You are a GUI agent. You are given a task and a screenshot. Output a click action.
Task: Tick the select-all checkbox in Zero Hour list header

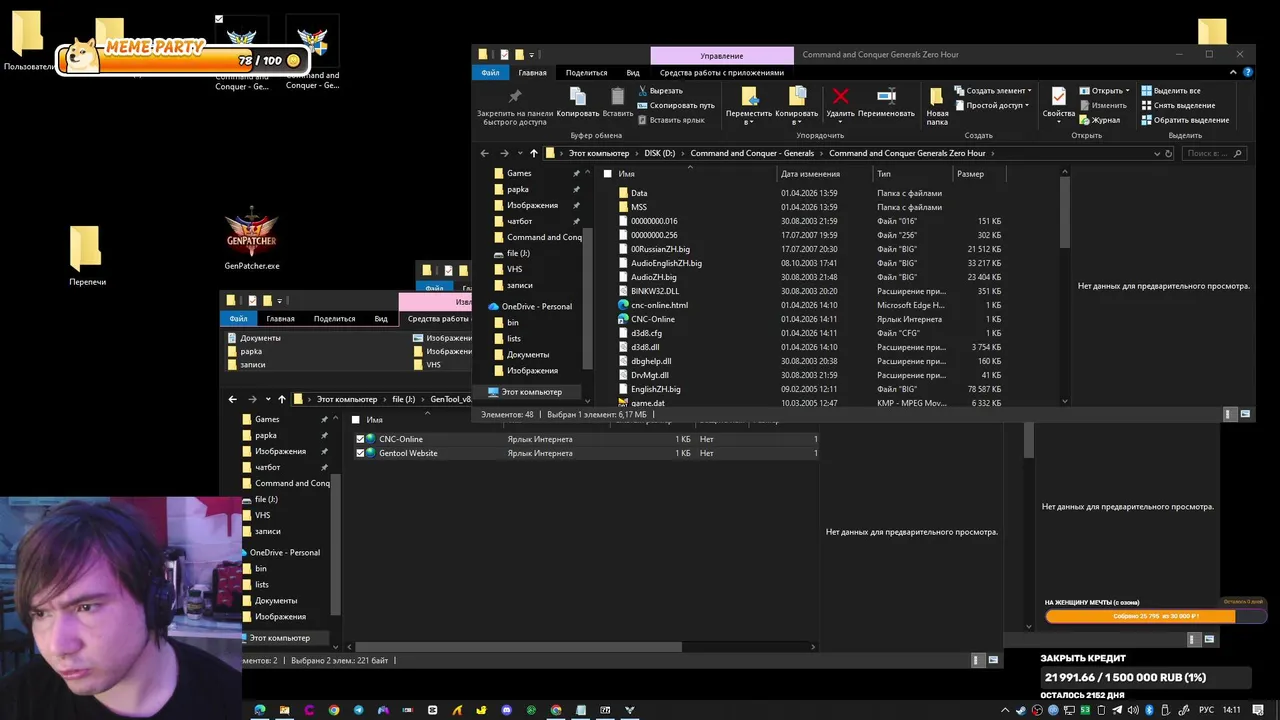607,174
